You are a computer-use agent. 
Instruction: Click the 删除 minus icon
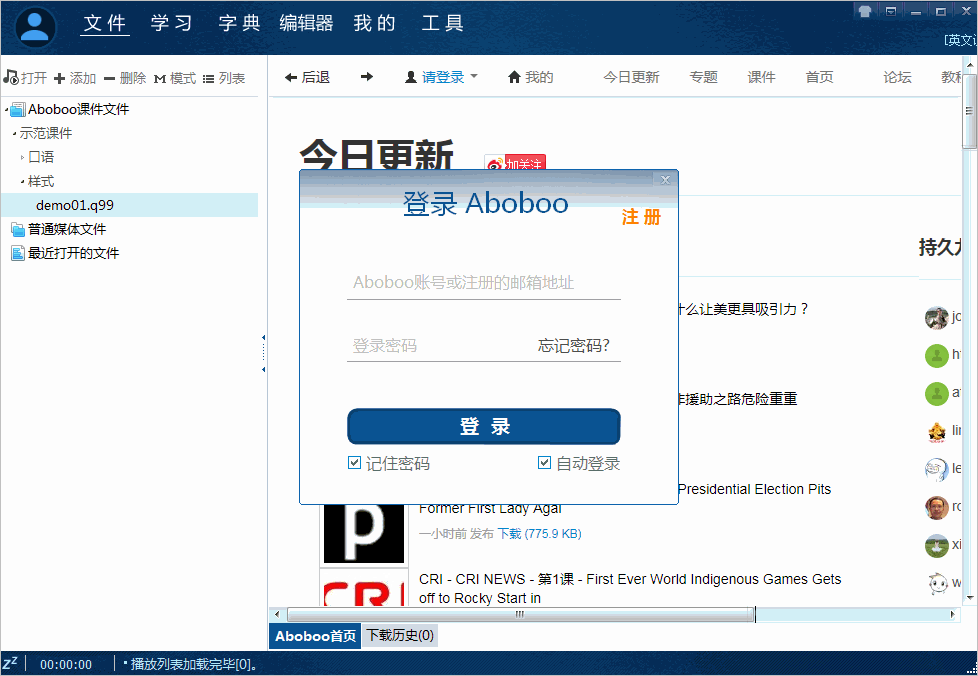pos(109,79)
